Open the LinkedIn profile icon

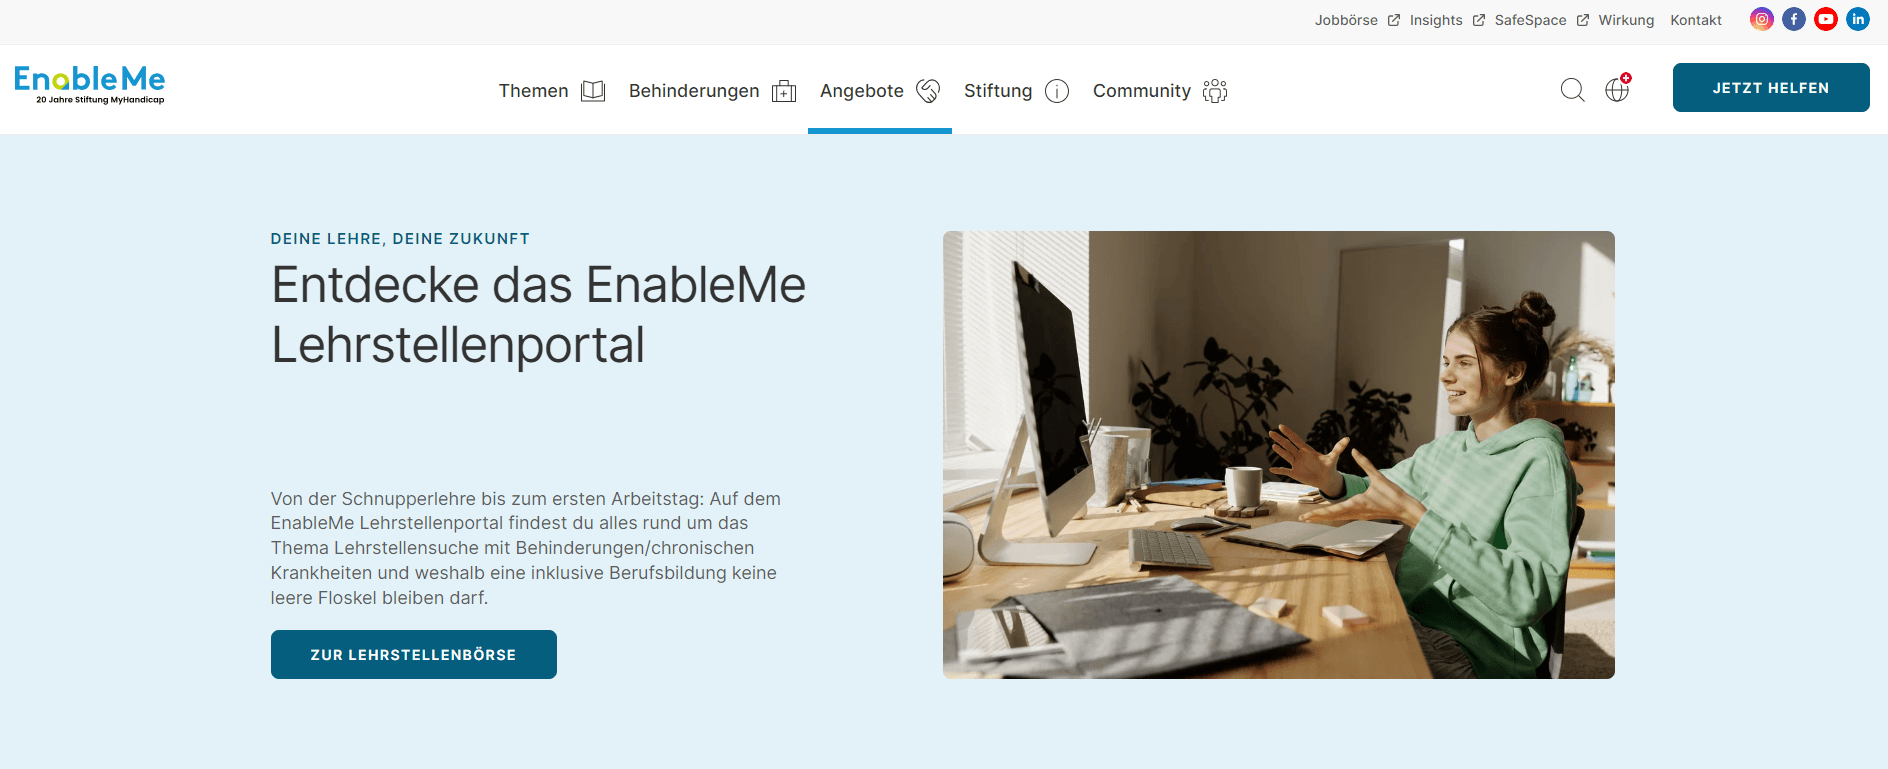(1858, 19)
